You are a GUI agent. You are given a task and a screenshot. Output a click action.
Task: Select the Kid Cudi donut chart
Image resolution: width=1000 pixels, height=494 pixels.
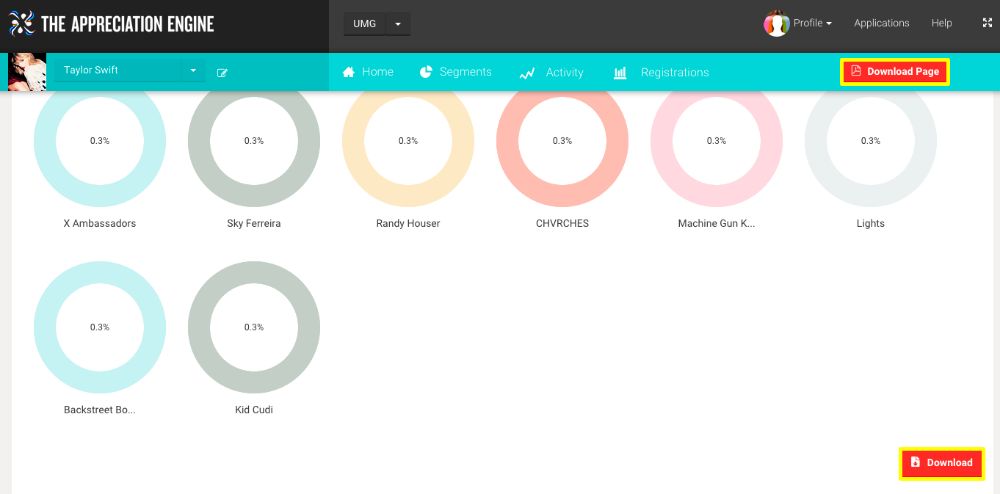click(254, 327)
